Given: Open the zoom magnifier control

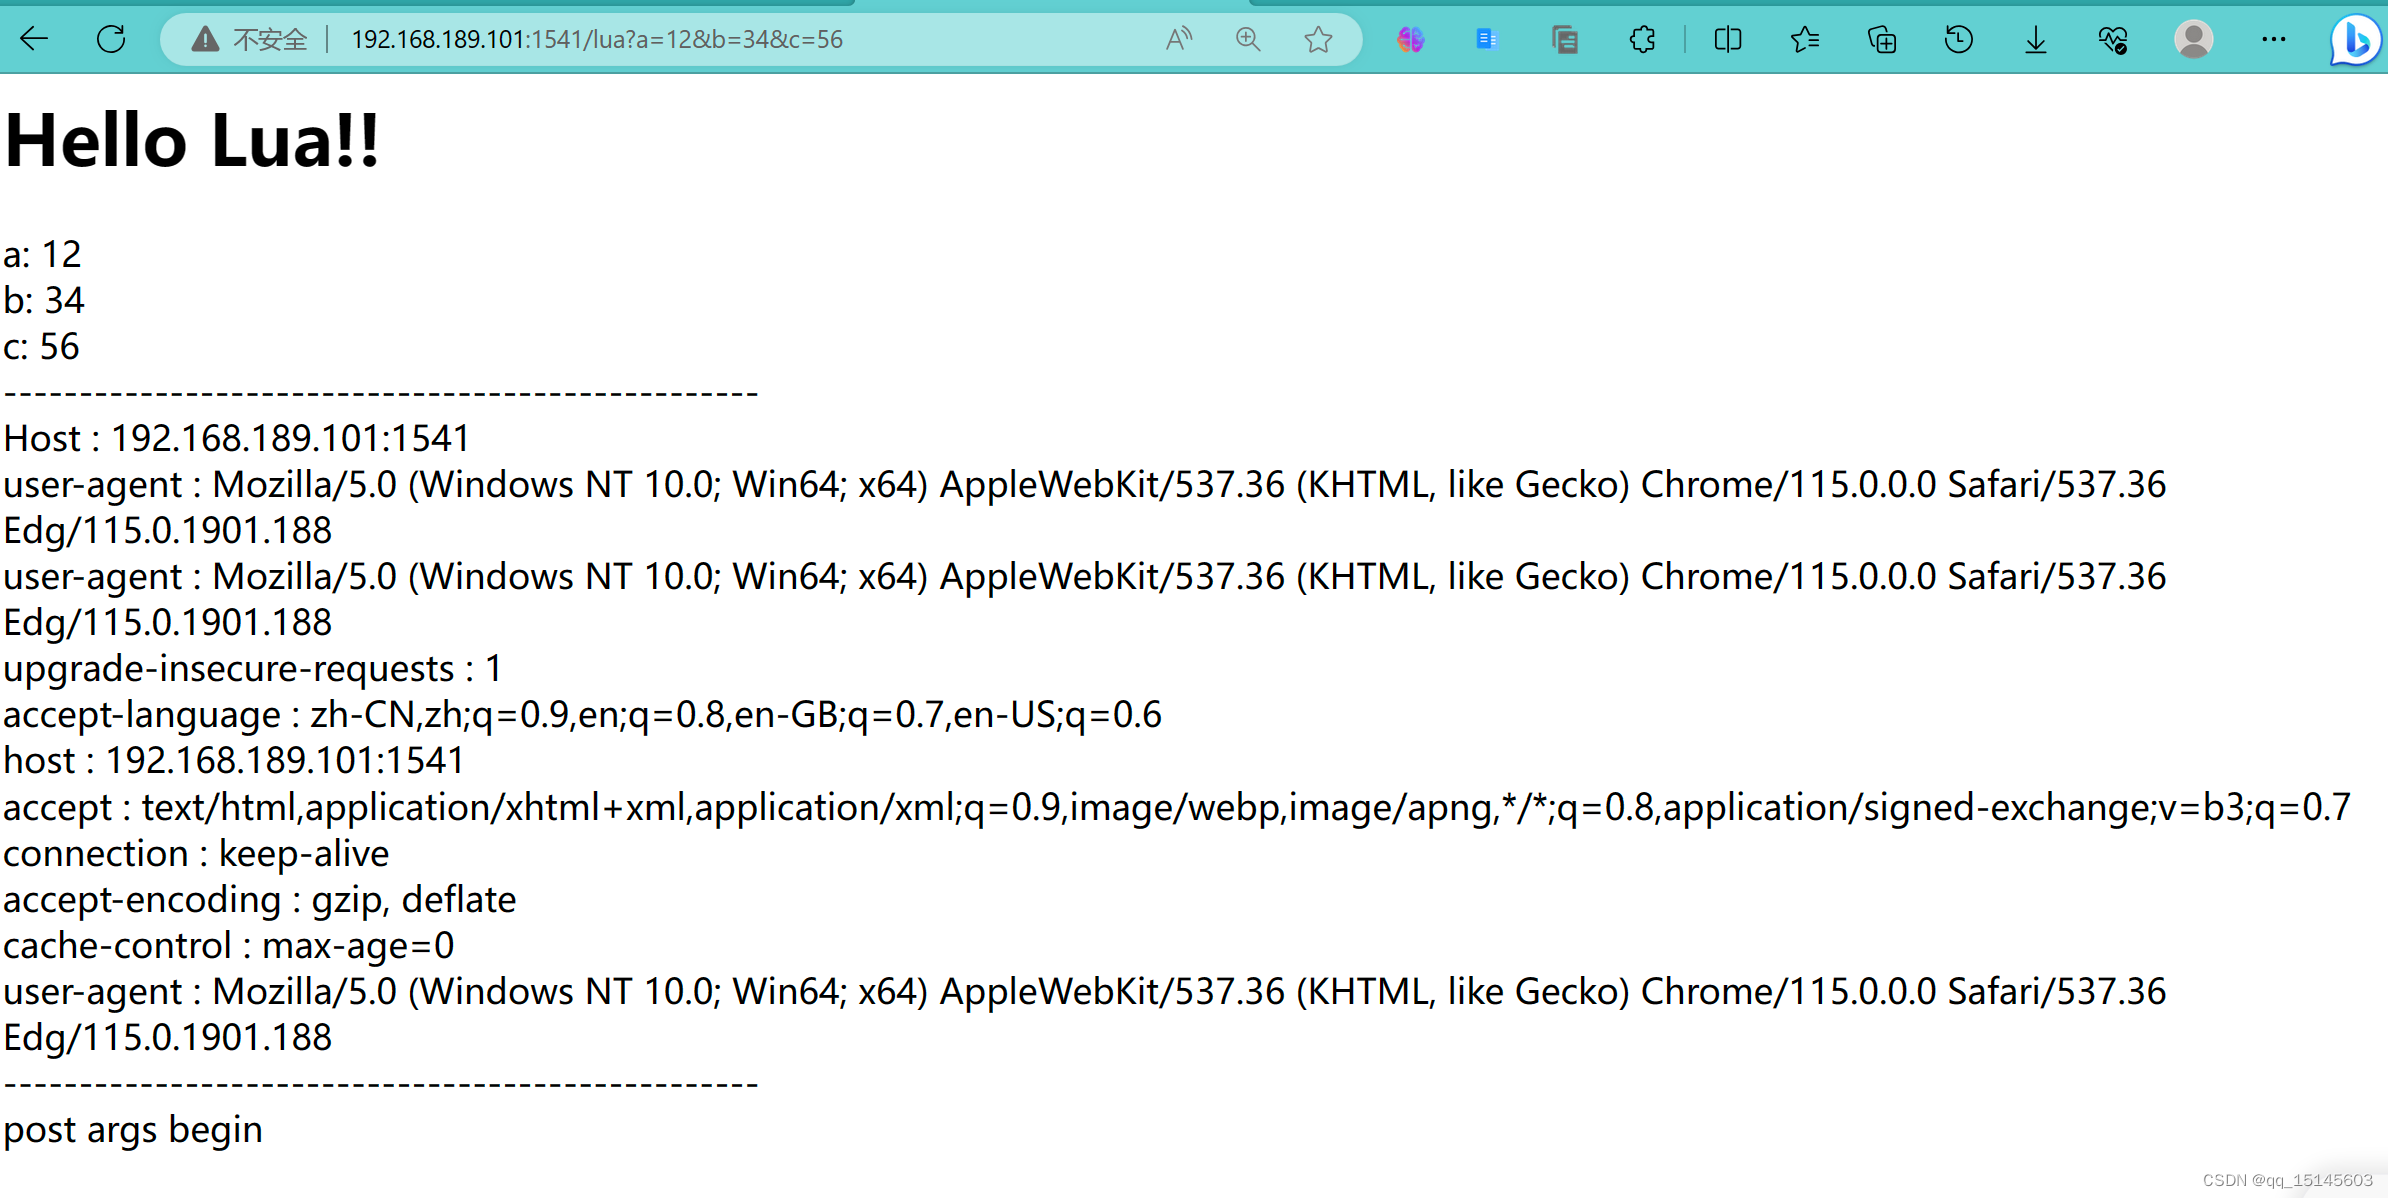Looking at the screenshot, I should [1248, 39].
